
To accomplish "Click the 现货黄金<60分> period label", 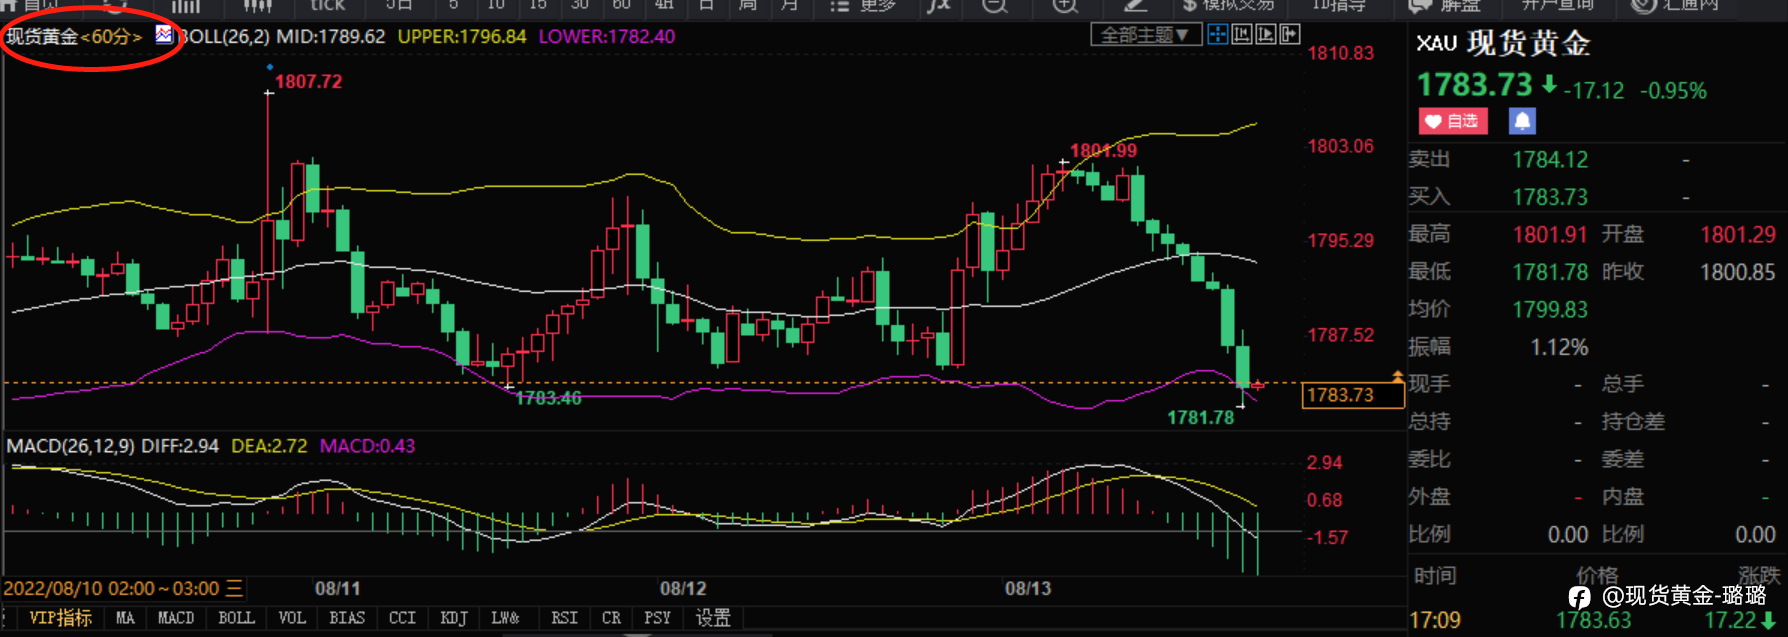I will pos(75,37).
